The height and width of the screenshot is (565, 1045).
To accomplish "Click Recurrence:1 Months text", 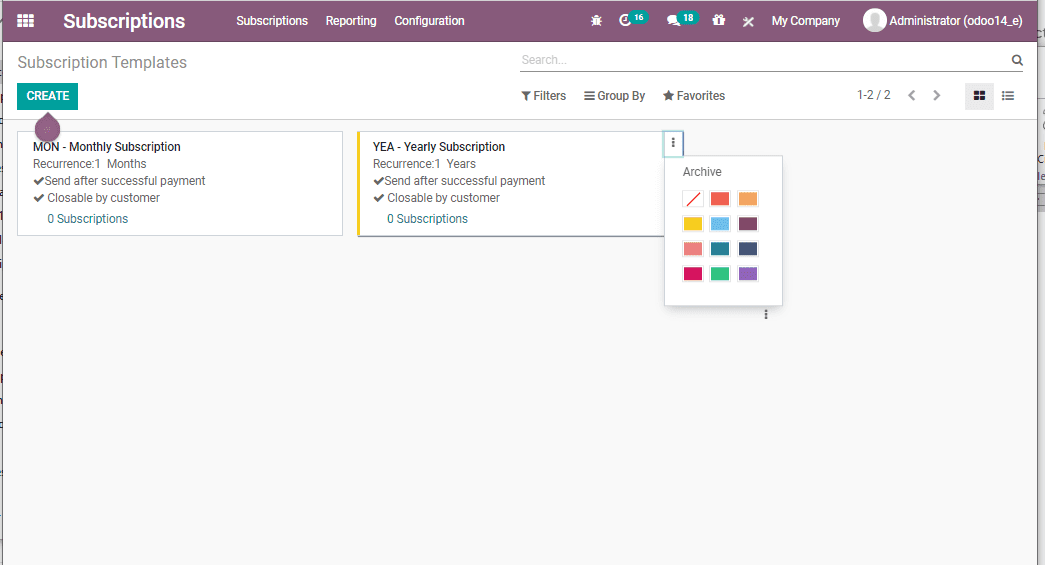I will click(x=89, y=164).
